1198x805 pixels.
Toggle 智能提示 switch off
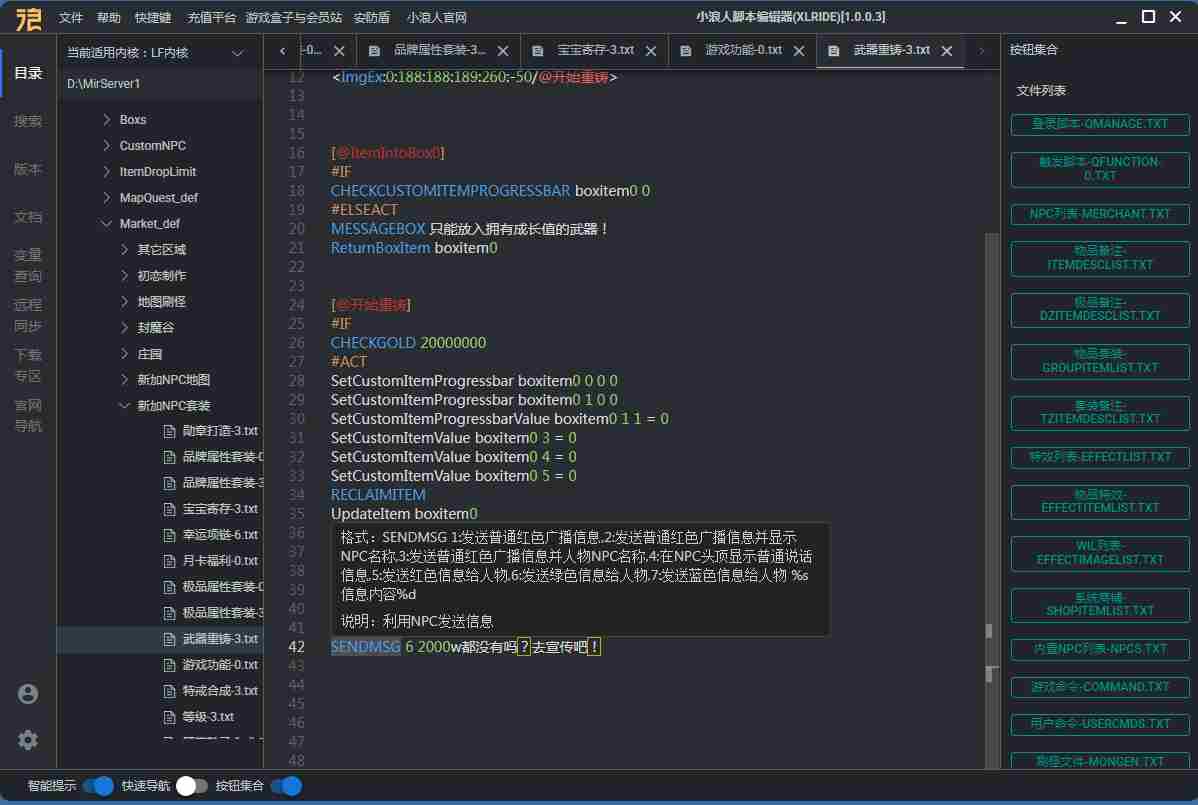click(96, 786)
